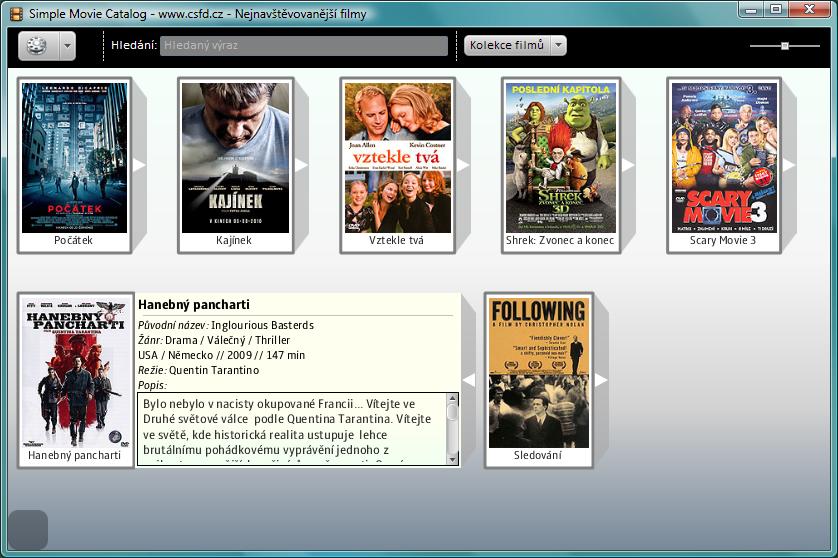This screenshot has width=838, height=558.
Task: Expand details arrow beside Shrek: Zvonec a konec
Action: tap(628, 165)
